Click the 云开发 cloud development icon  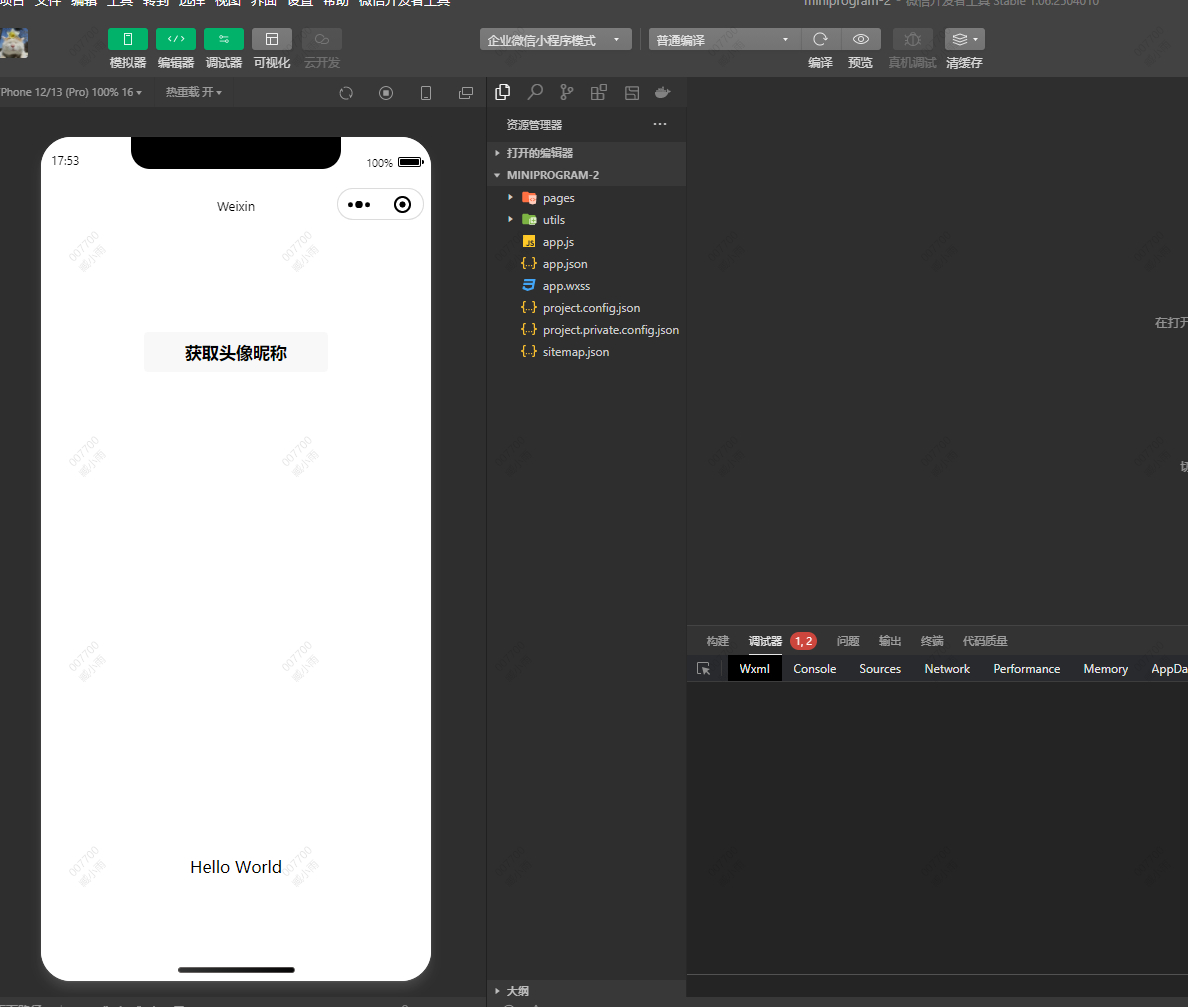point(322,39)
